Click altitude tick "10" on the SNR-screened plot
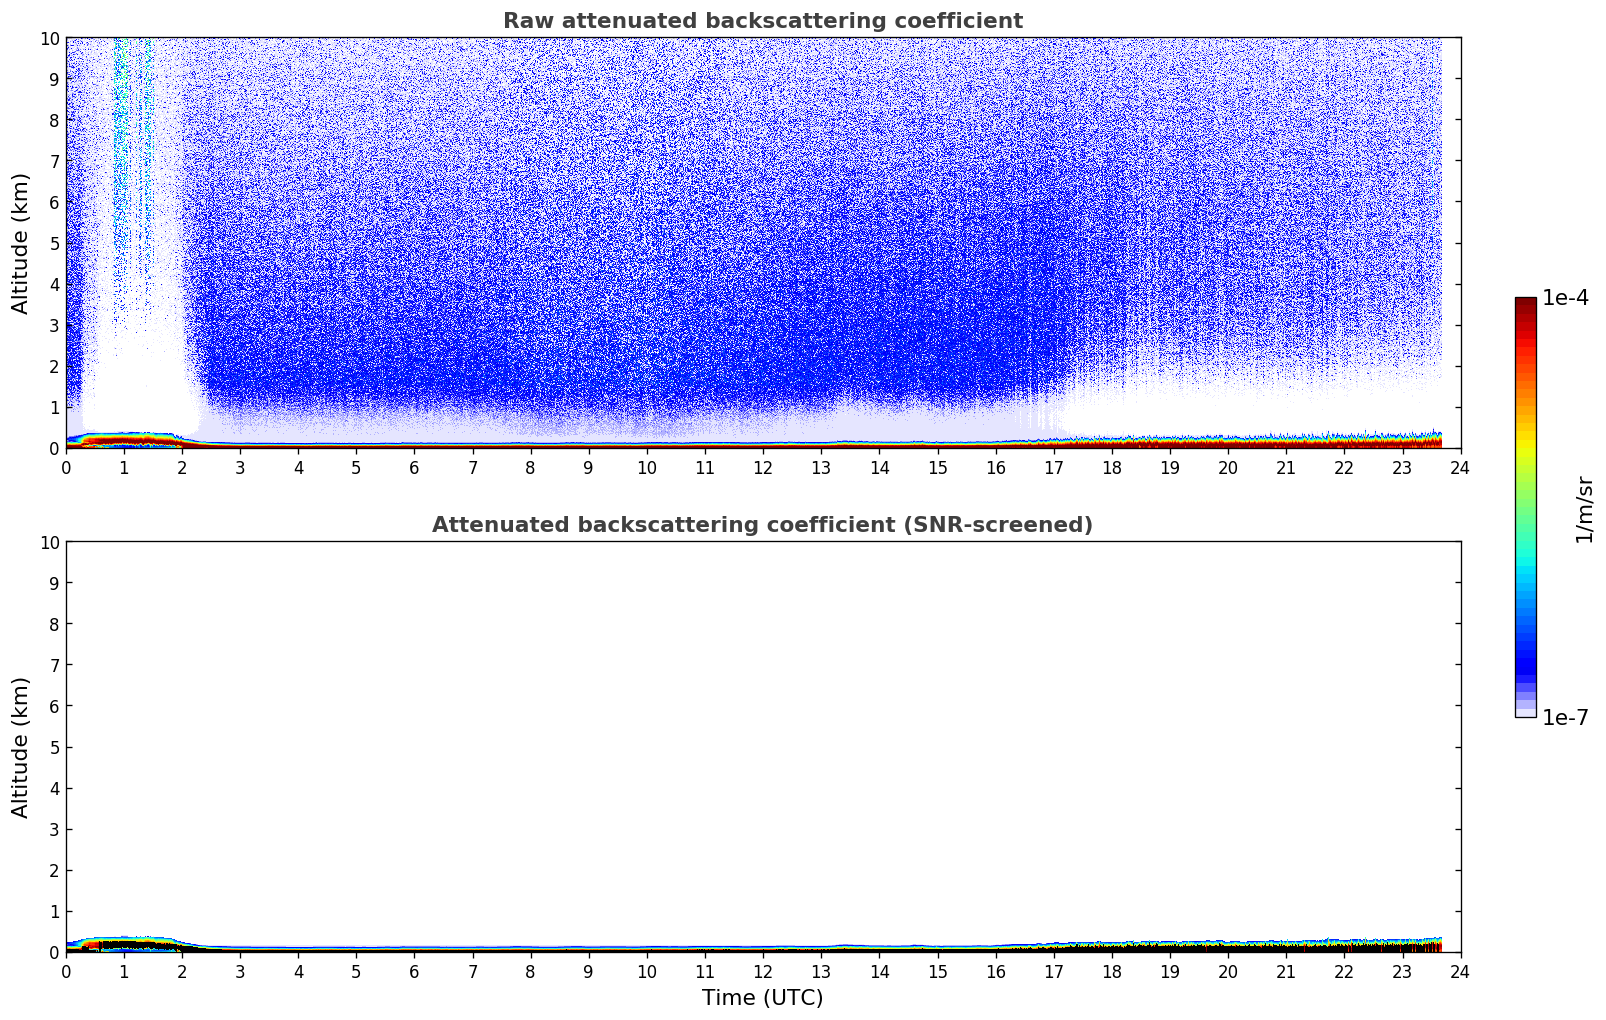The image size is (1606, 1020). coord(49,542)
